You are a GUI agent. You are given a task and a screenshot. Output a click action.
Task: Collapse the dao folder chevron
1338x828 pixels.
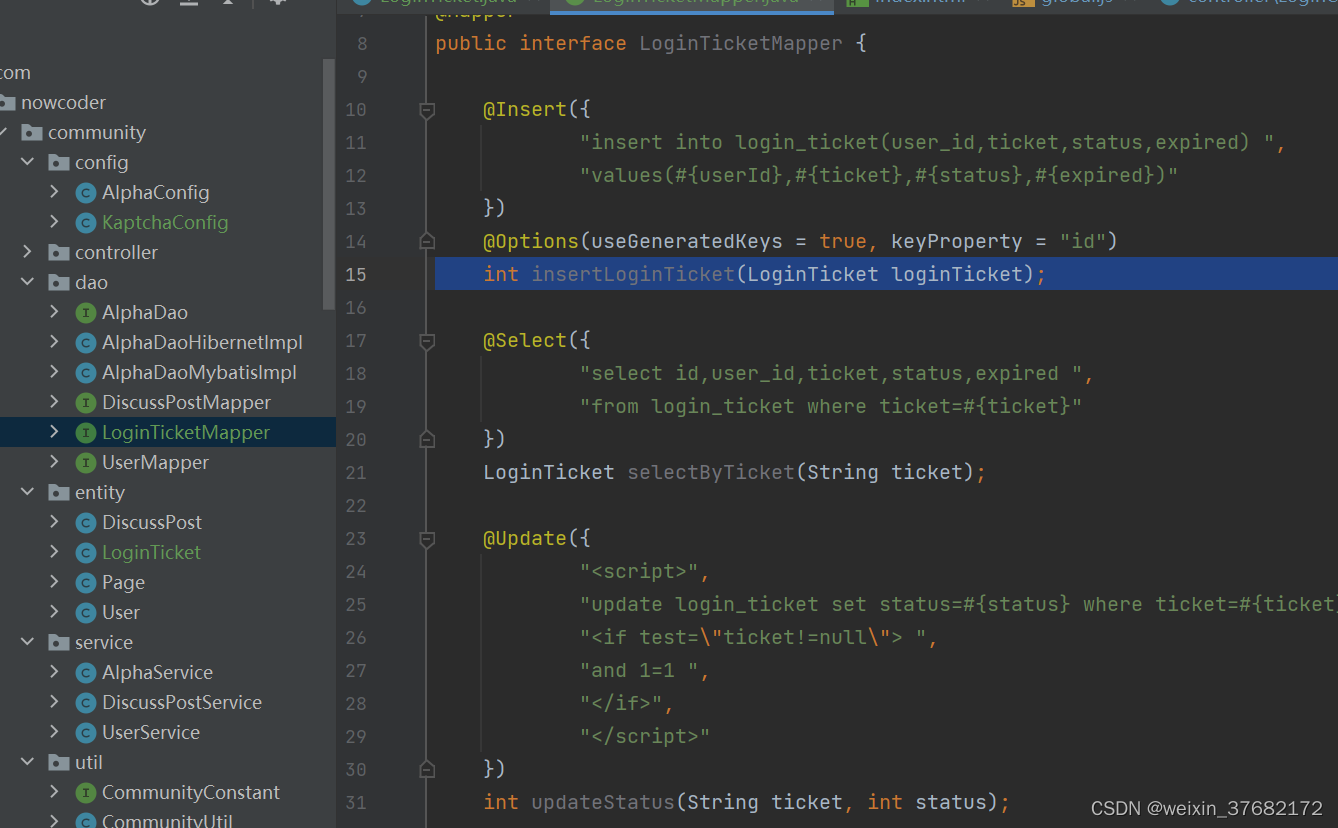27,282
